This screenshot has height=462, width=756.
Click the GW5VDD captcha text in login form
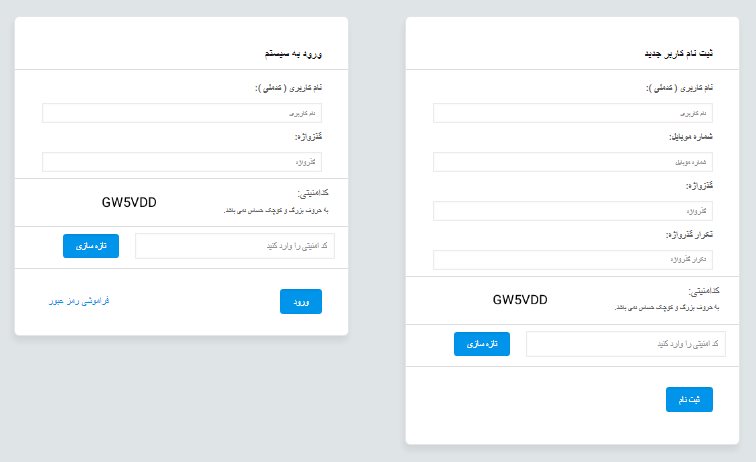pos(129,202)
